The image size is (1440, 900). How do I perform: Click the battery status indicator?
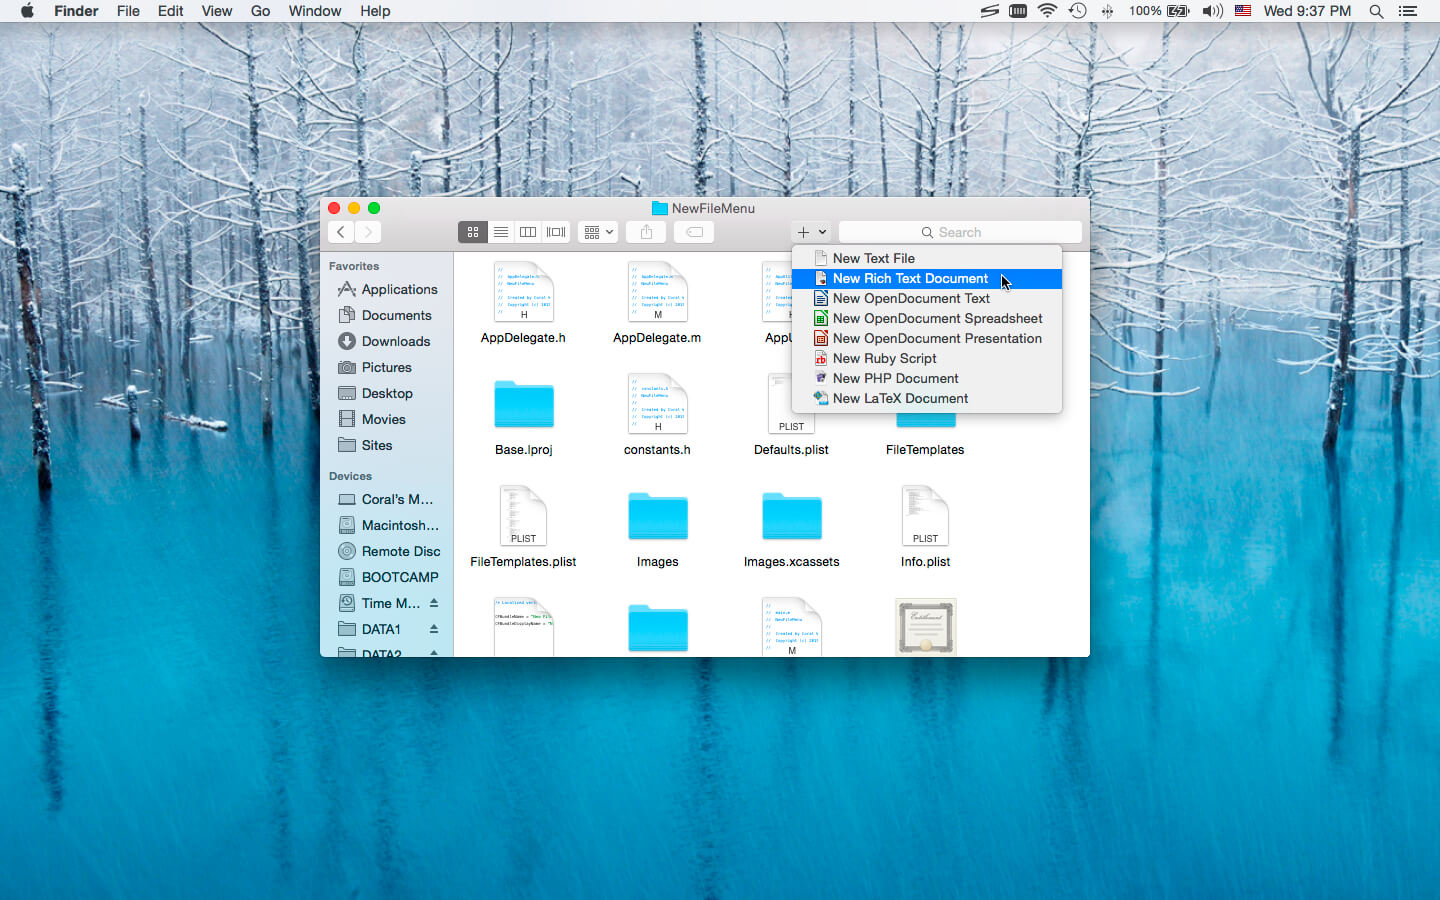(x=1159, y=11)
